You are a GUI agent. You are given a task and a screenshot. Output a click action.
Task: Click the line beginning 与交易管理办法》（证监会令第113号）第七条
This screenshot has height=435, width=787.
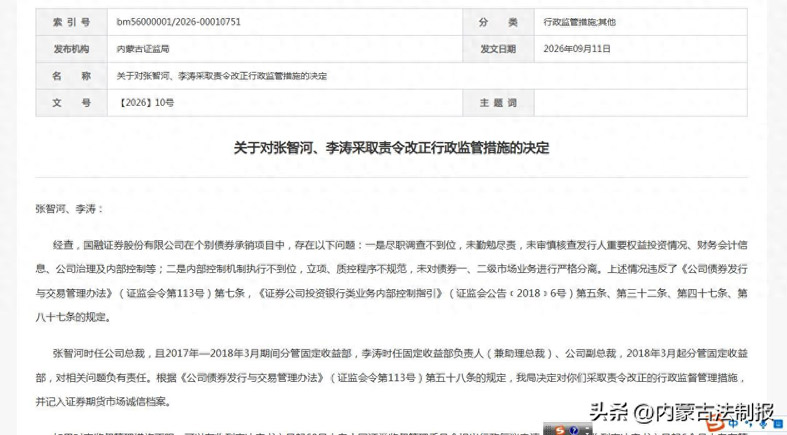click(x=391, y=294)
